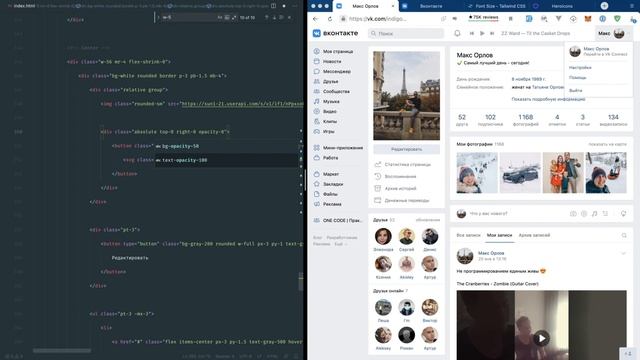640x360 pixels.
Task: Go to previous match arrow in find widget
Action: [x=267, y=18]
